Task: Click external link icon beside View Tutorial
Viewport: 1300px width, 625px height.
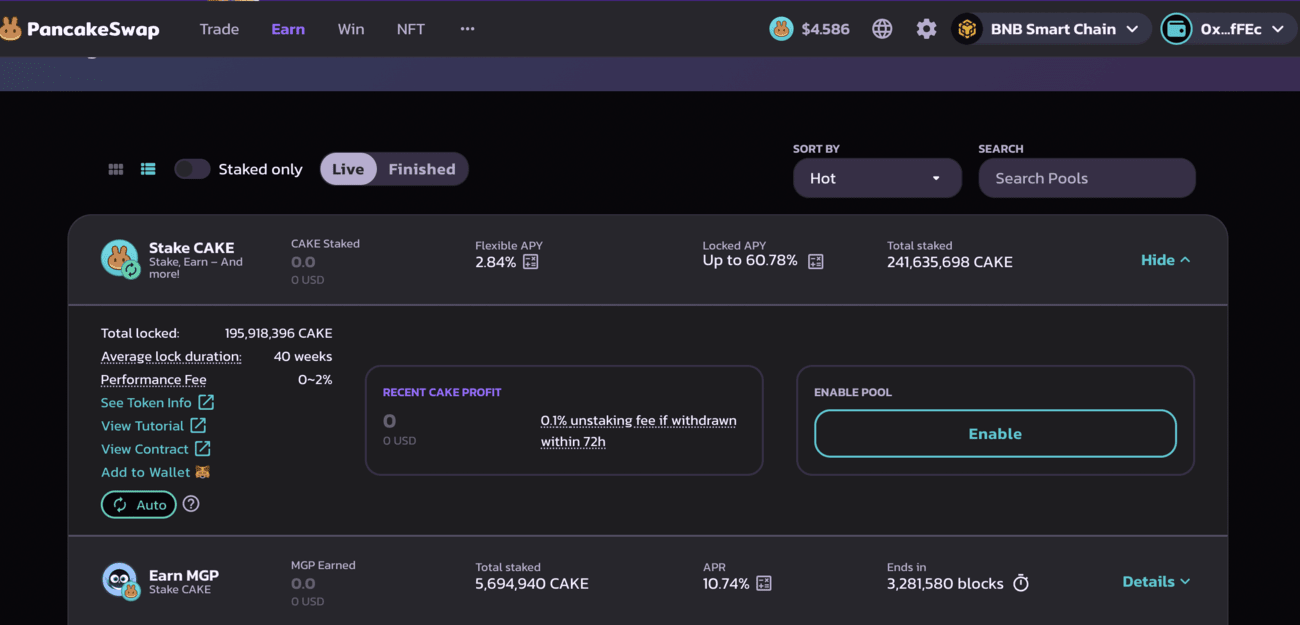Action: [x=198, y=426]
